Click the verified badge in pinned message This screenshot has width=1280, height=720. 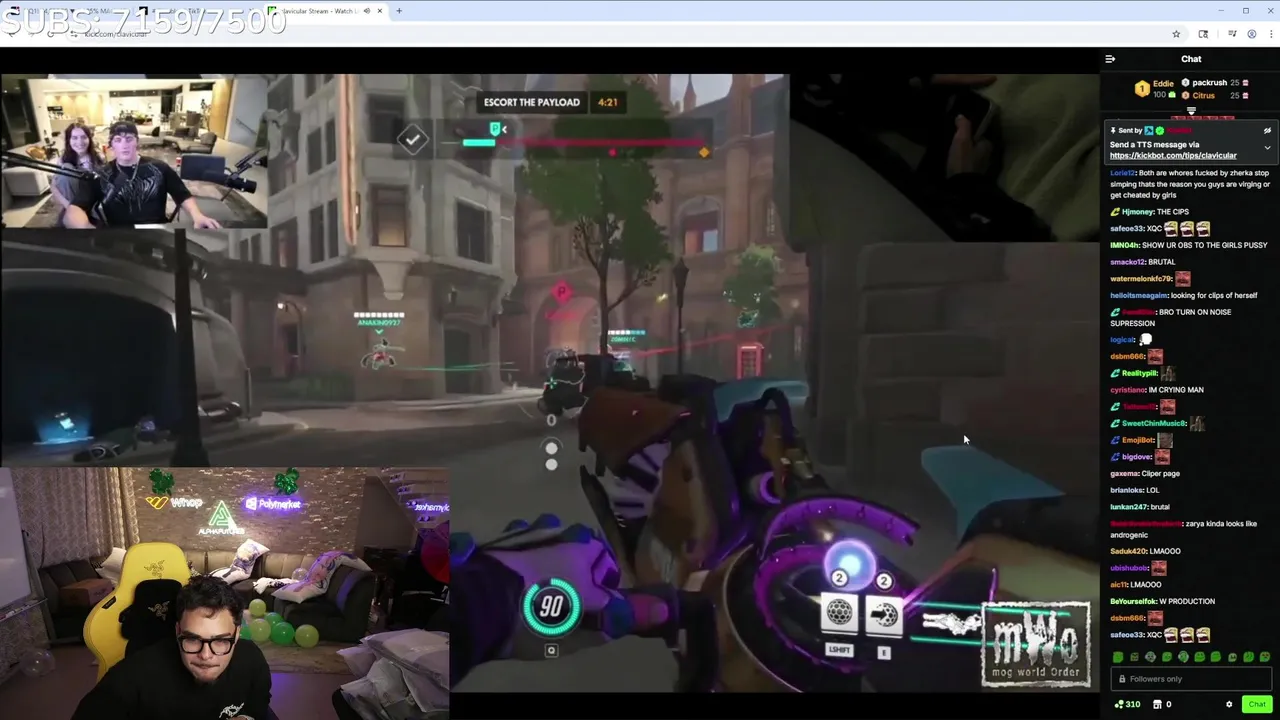tap(1160, 130)
